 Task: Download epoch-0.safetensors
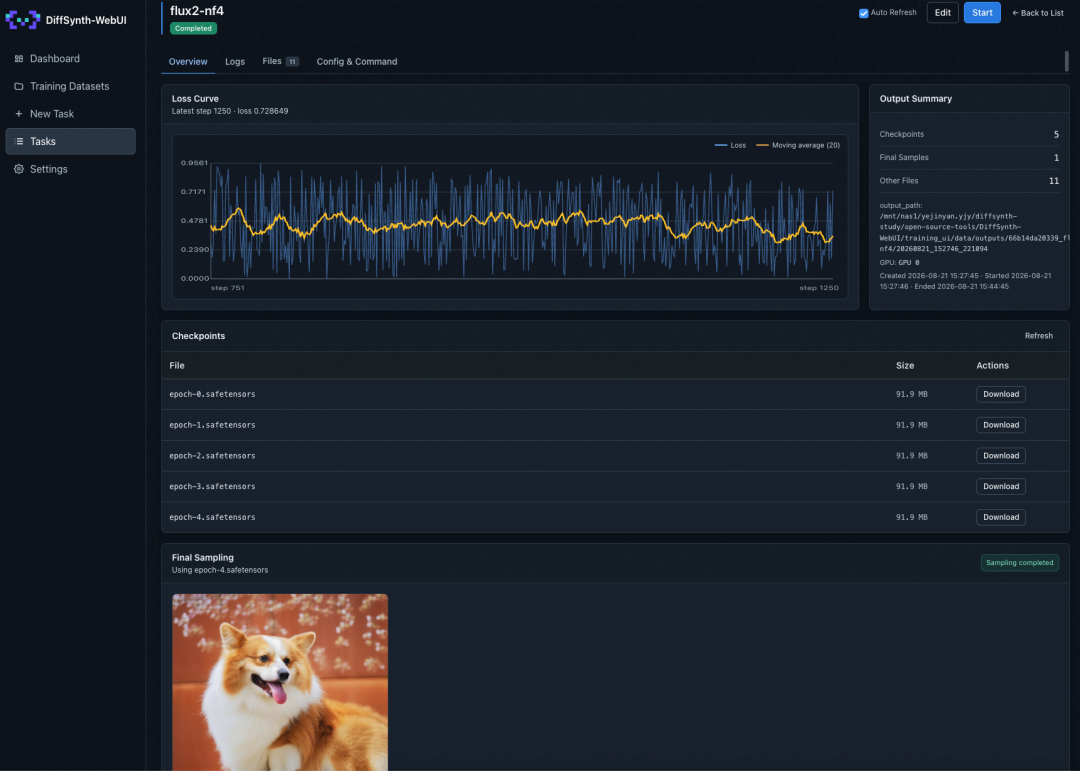(1000, 394)
